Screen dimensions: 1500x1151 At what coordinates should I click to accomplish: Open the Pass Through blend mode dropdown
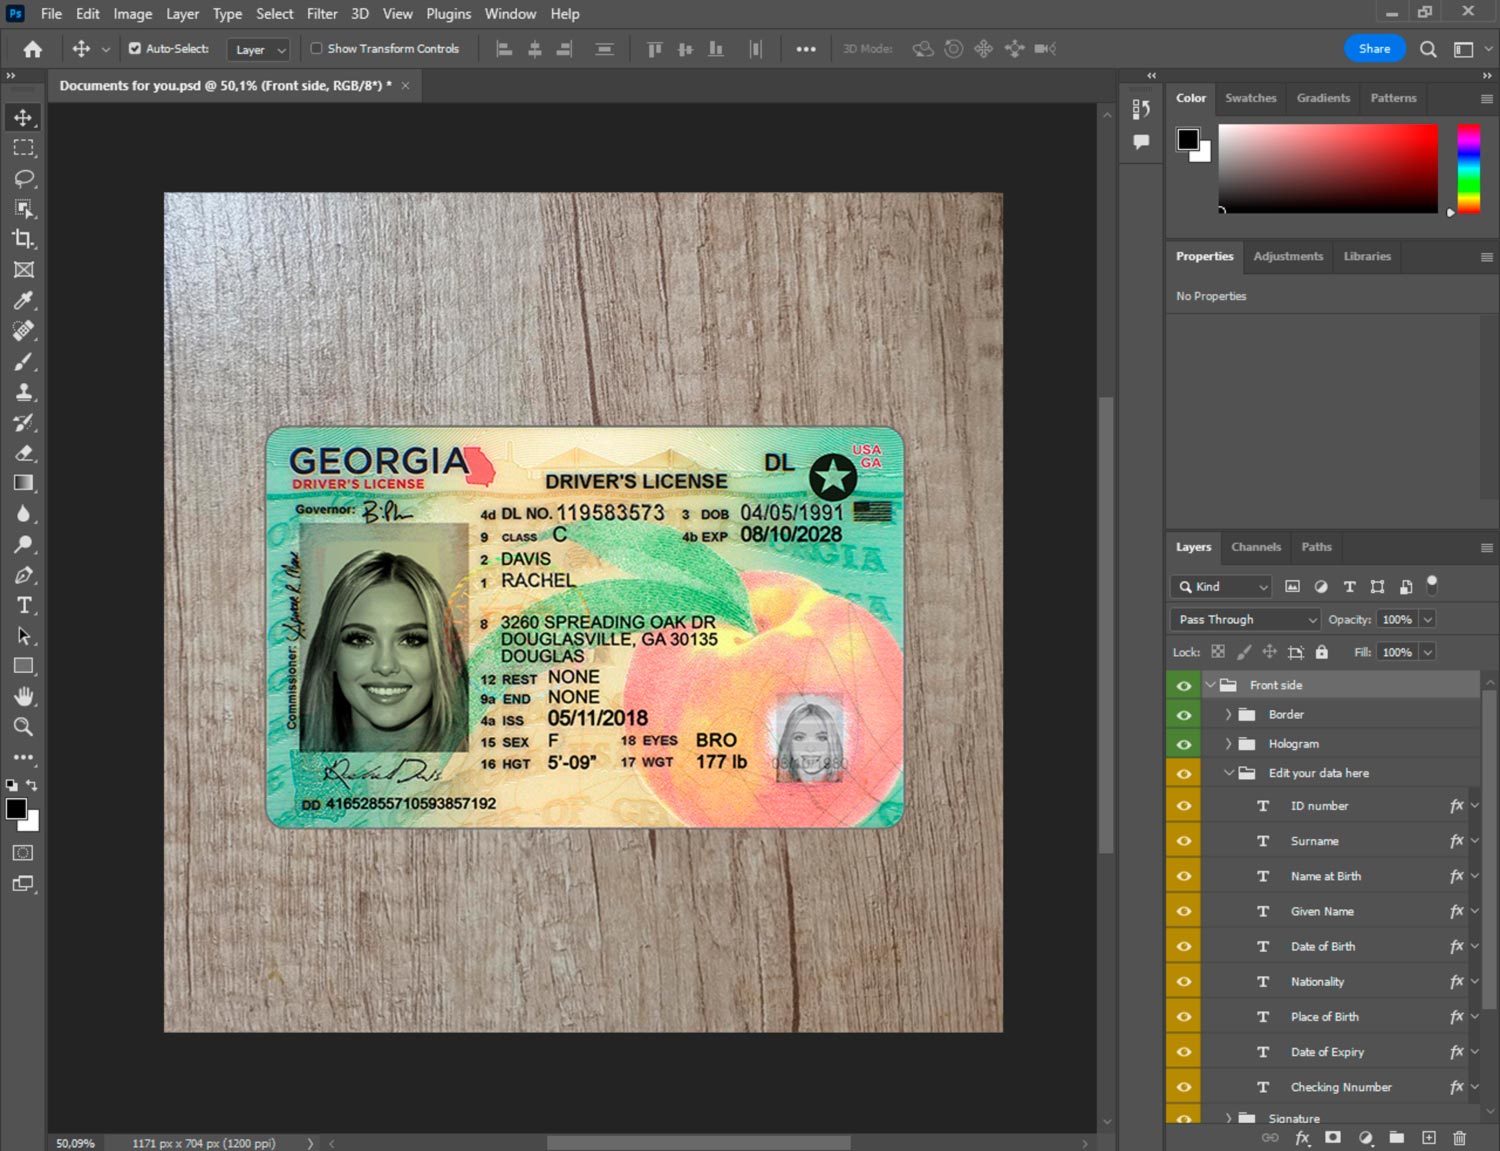pyautogui.click(x=1246, y=619)
